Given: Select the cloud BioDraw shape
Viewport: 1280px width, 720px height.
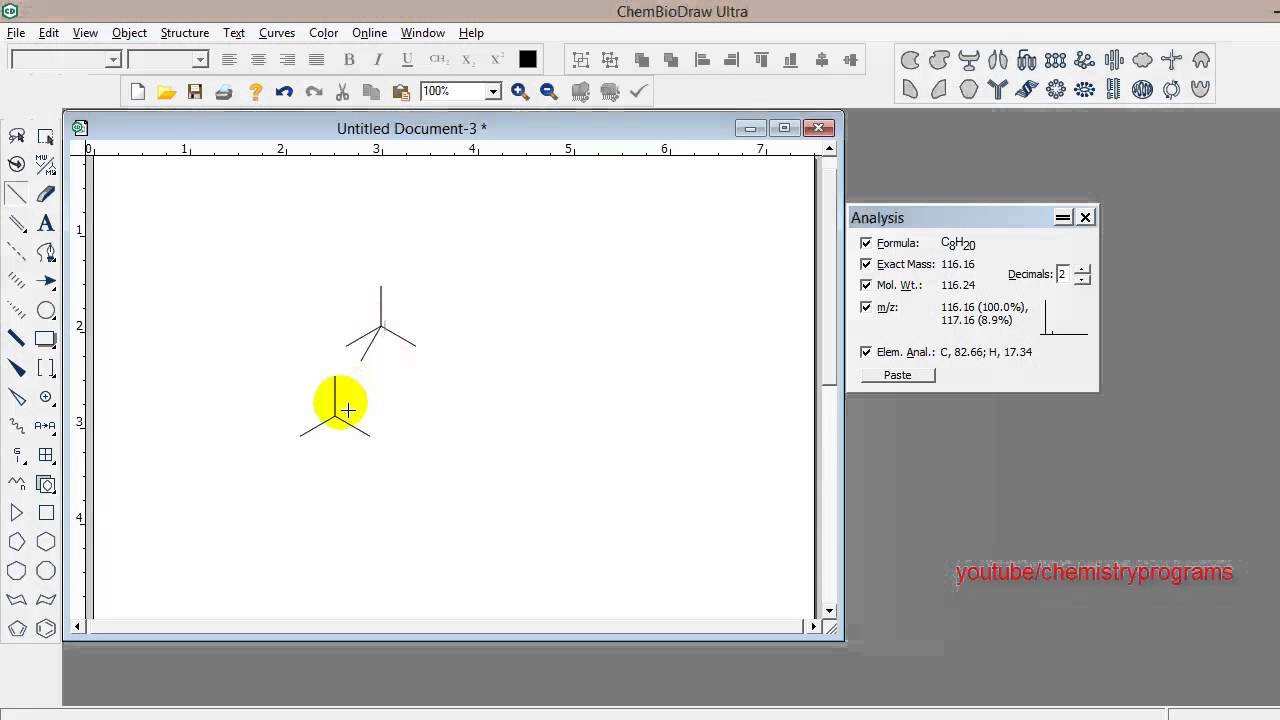Looking at the screenshot, I should click(1142, 60).
